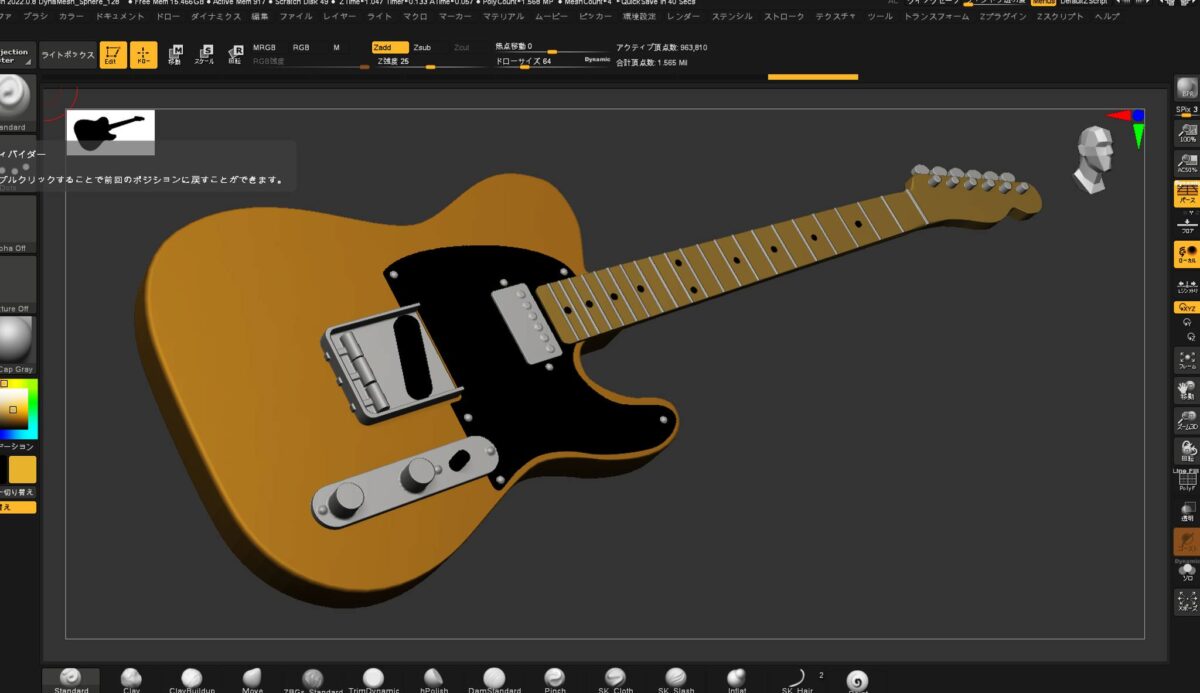Pick the Pinch brush

coord(555,680)
